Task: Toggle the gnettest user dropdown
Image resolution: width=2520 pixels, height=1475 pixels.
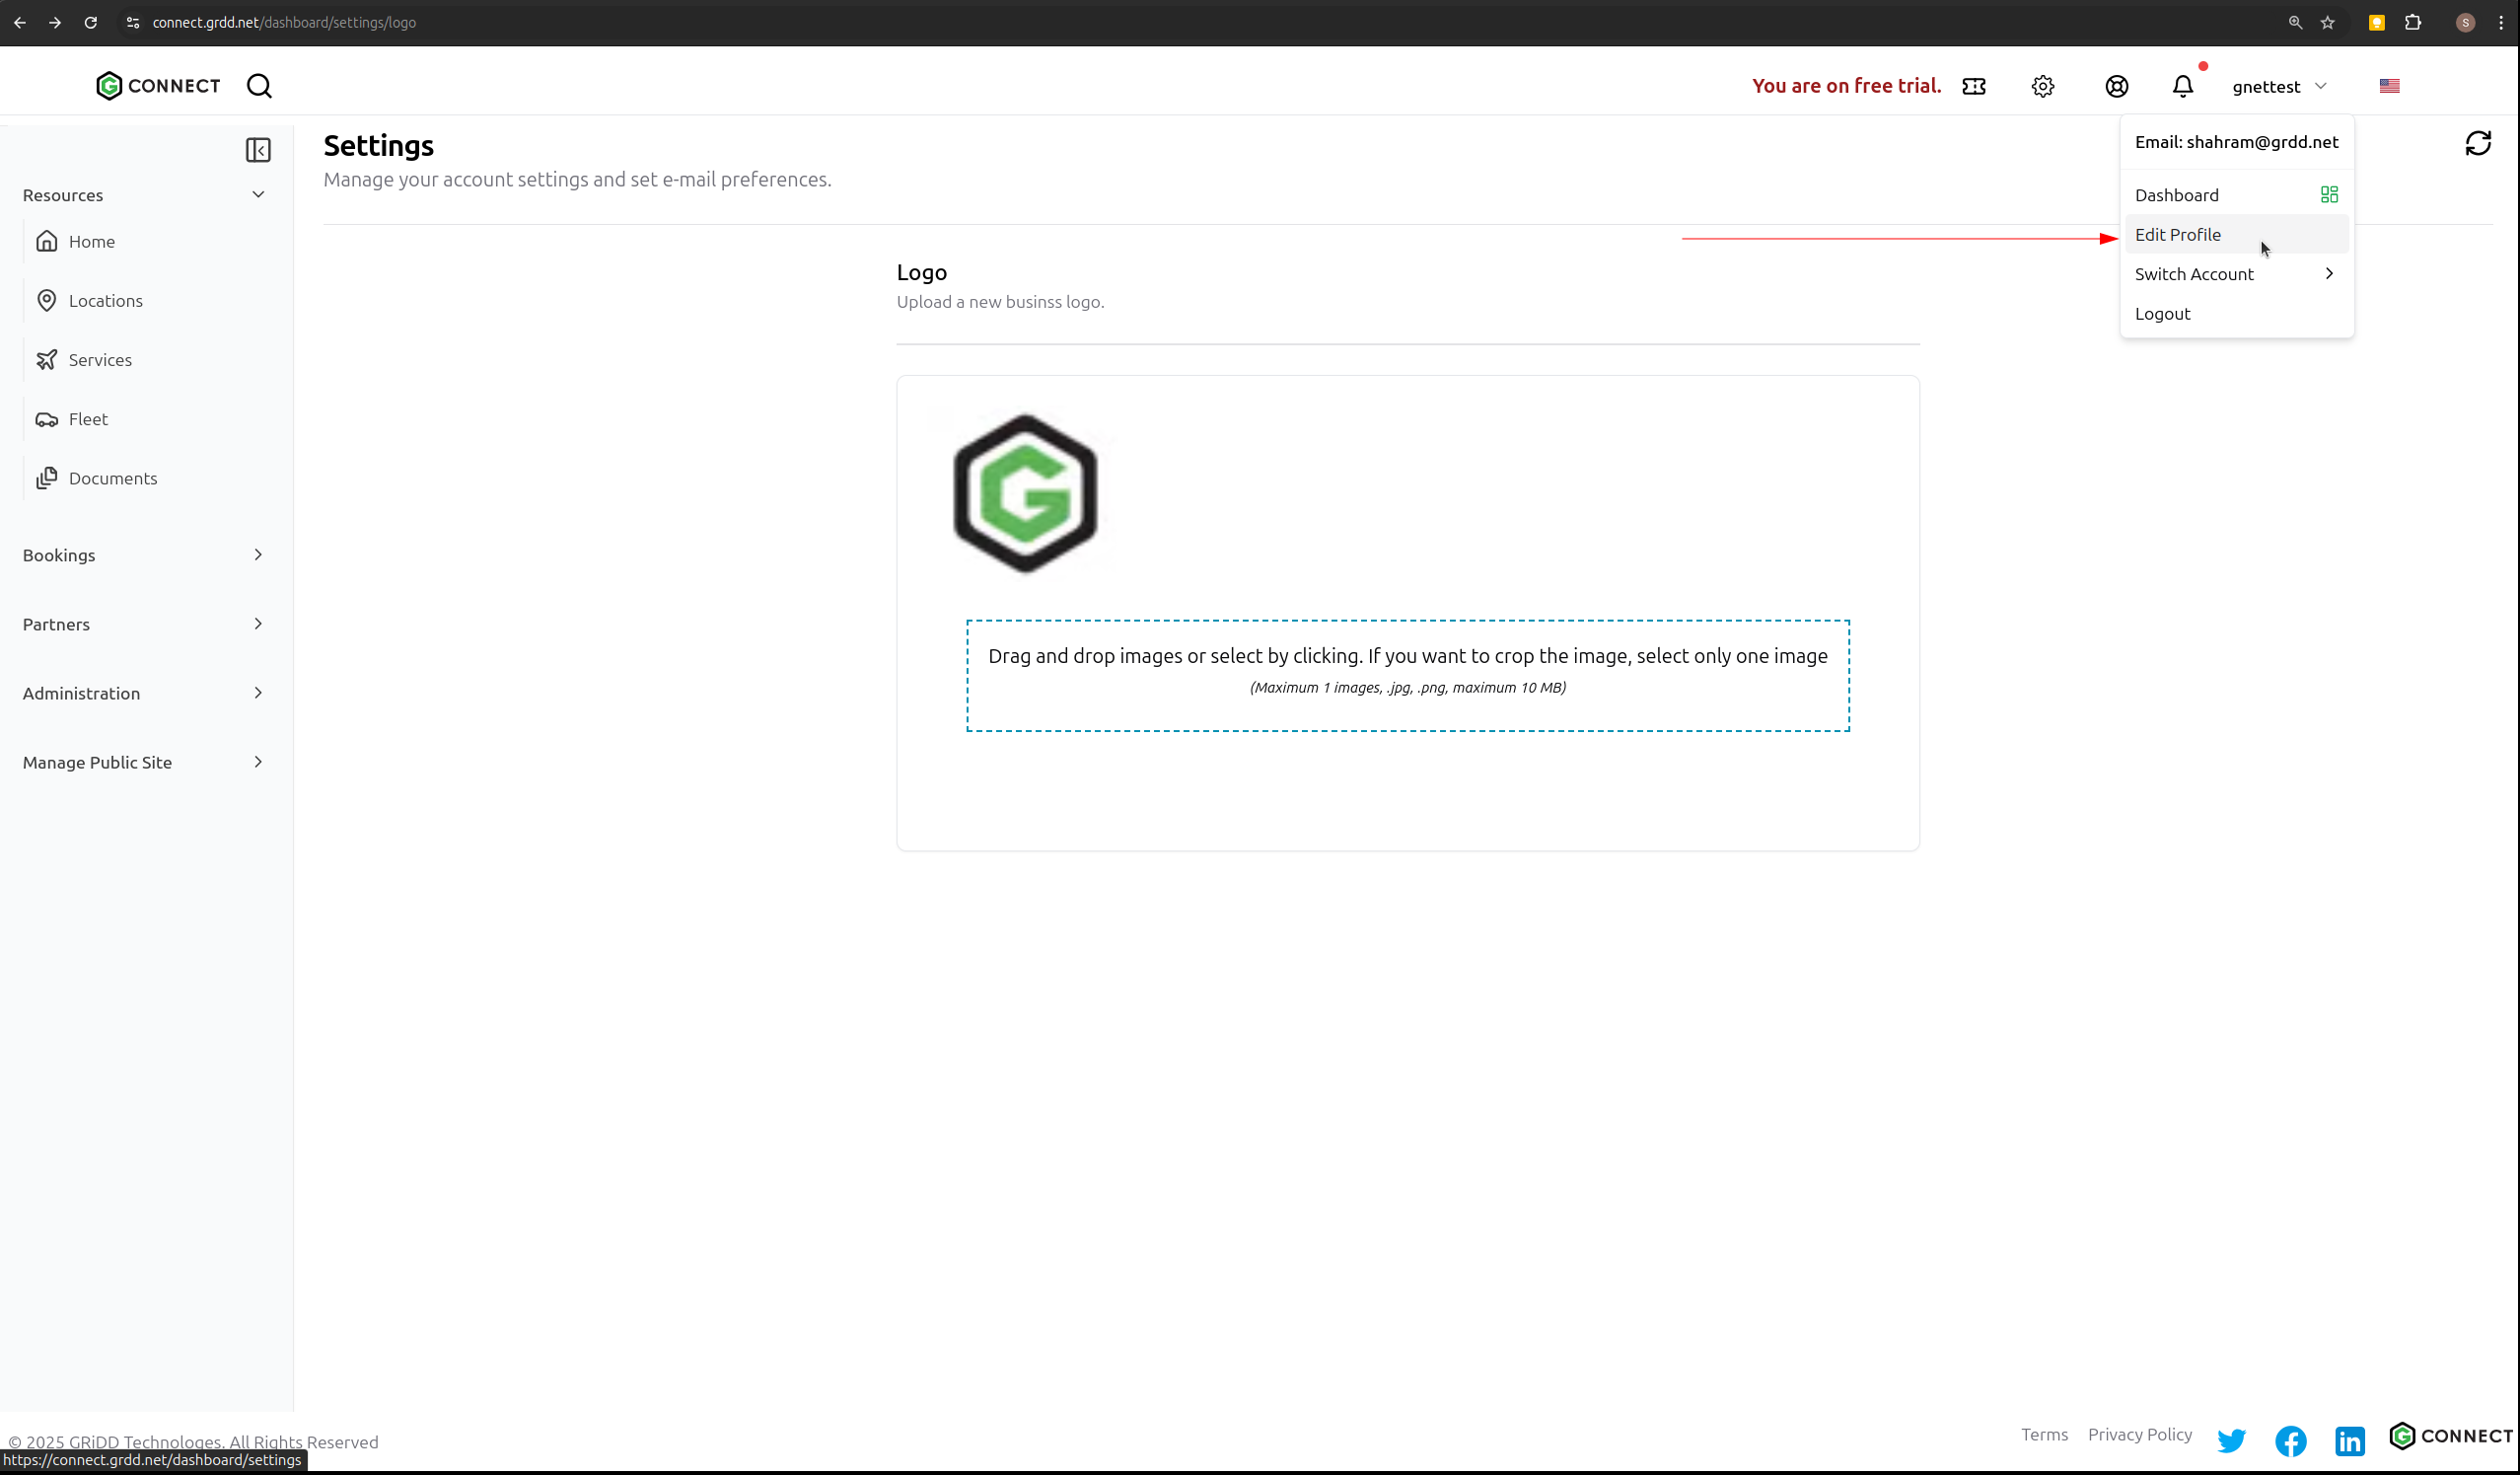Action: (2278, 87)
